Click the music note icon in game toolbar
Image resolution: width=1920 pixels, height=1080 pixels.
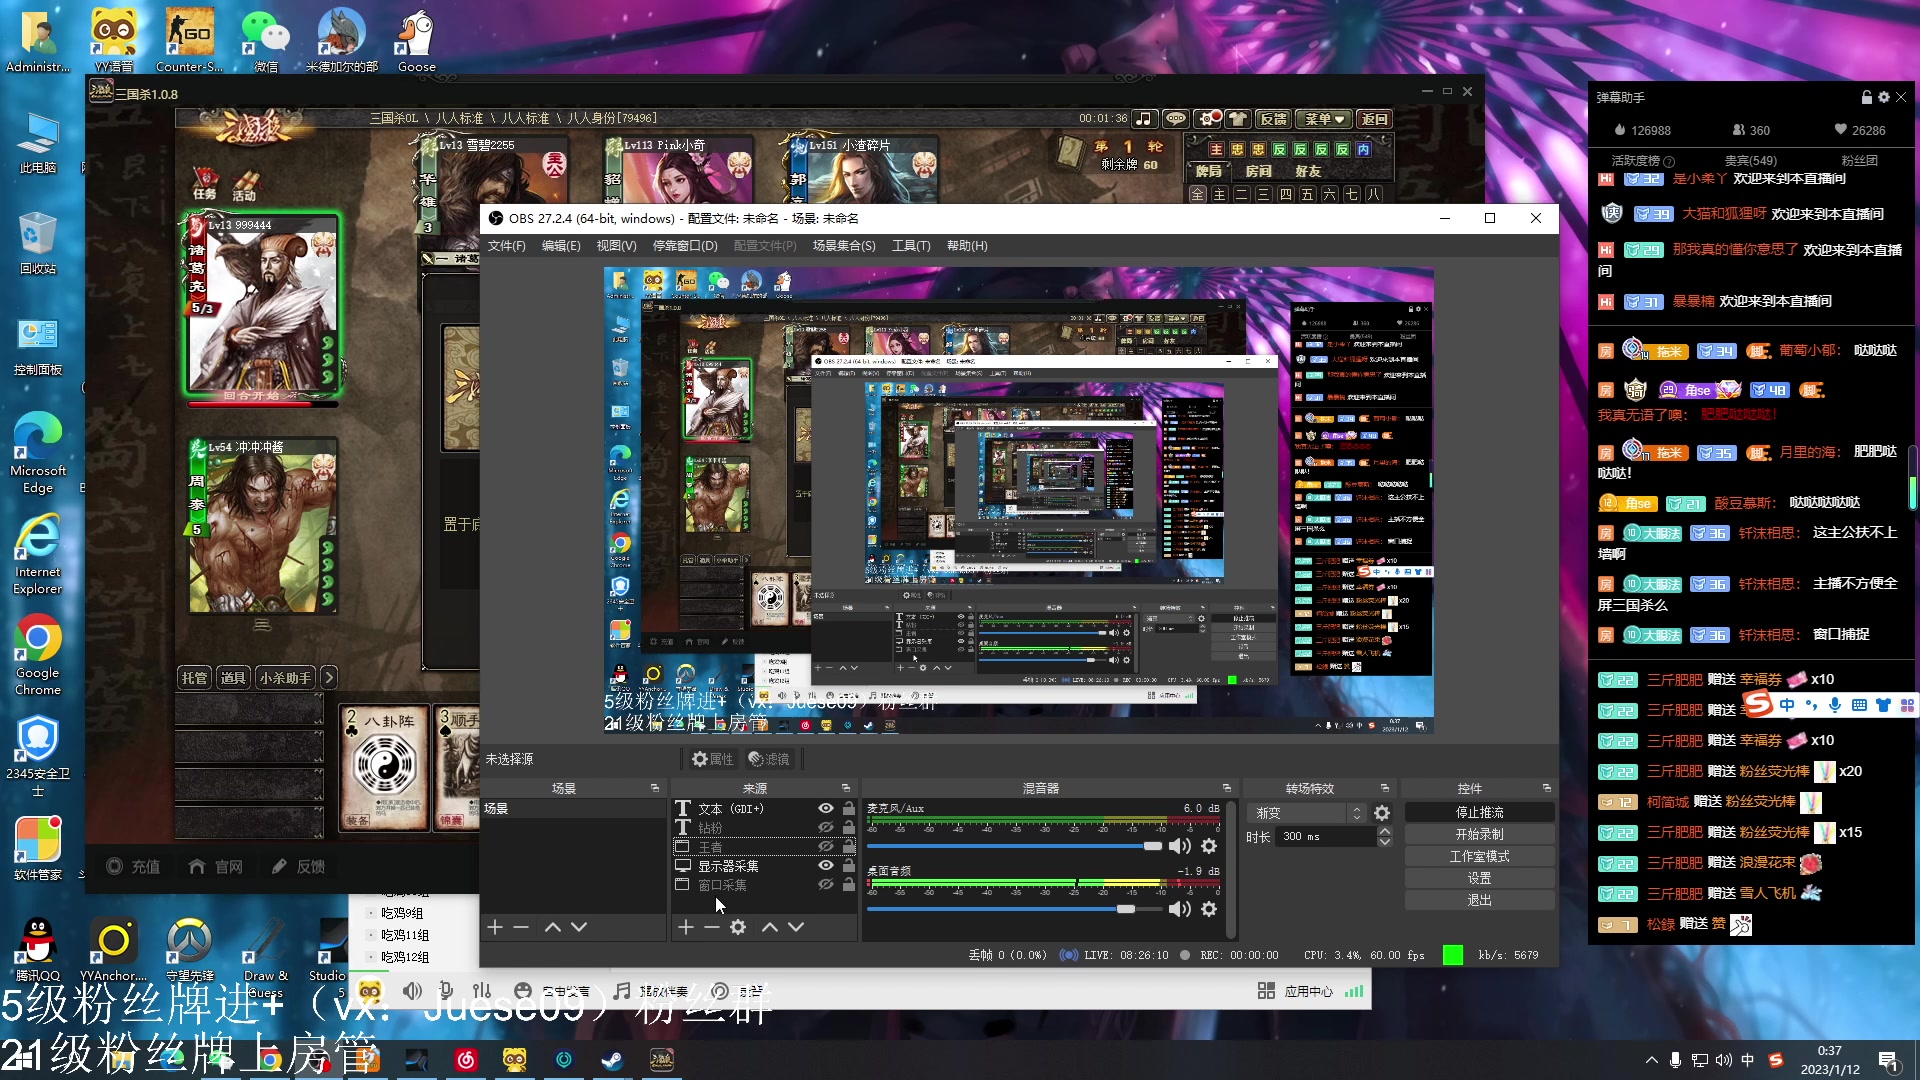coord(1144,119)
